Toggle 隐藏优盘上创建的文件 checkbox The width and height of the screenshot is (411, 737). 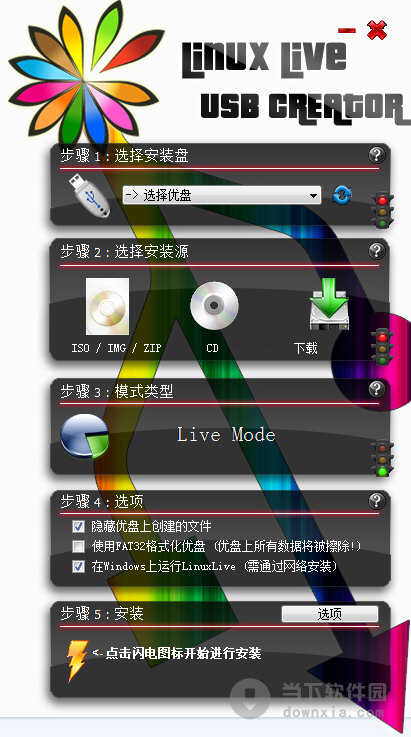pyautogui.click(x=79, y=526)
